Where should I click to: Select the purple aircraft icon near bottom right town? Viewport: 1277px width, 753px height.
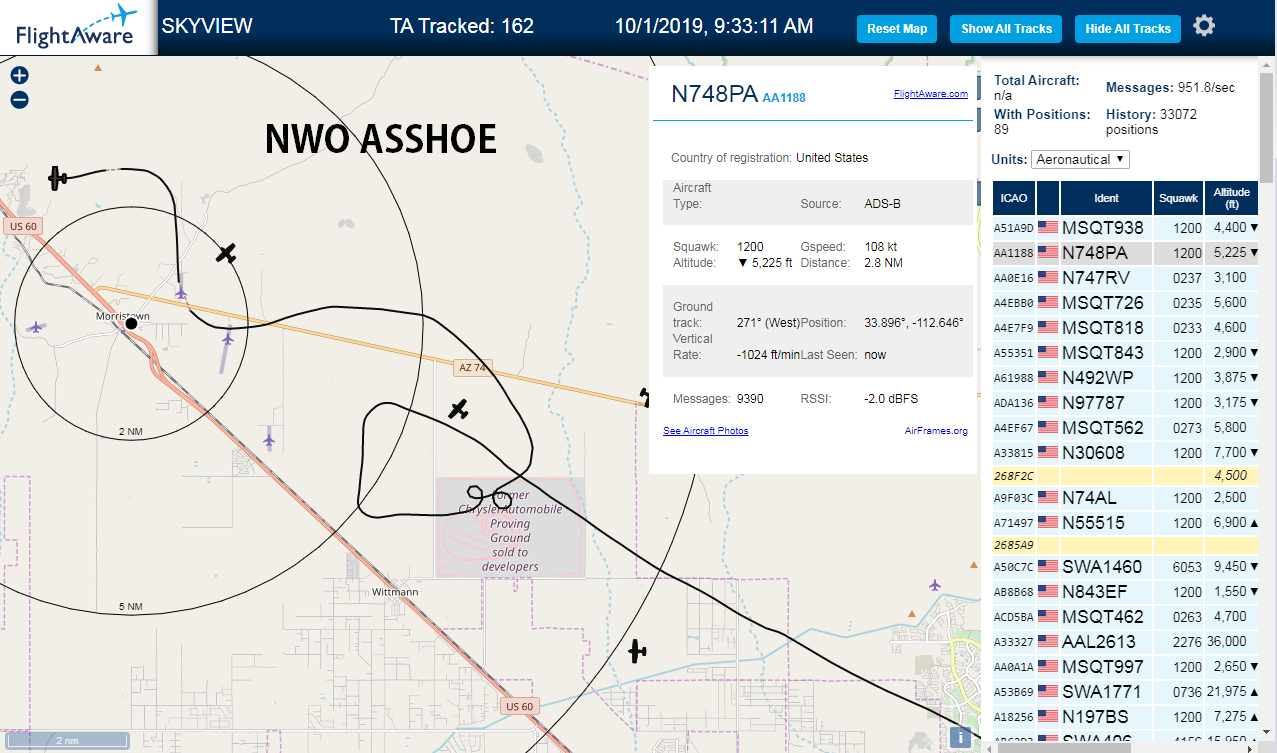[935, 585]
